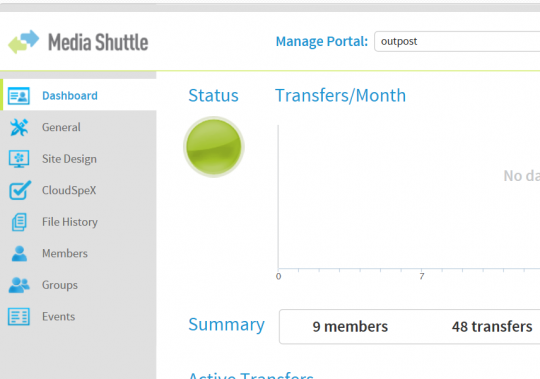Open General settings wrench icon
This screenshot has width=540, height=379.
[x=19, y=127]
